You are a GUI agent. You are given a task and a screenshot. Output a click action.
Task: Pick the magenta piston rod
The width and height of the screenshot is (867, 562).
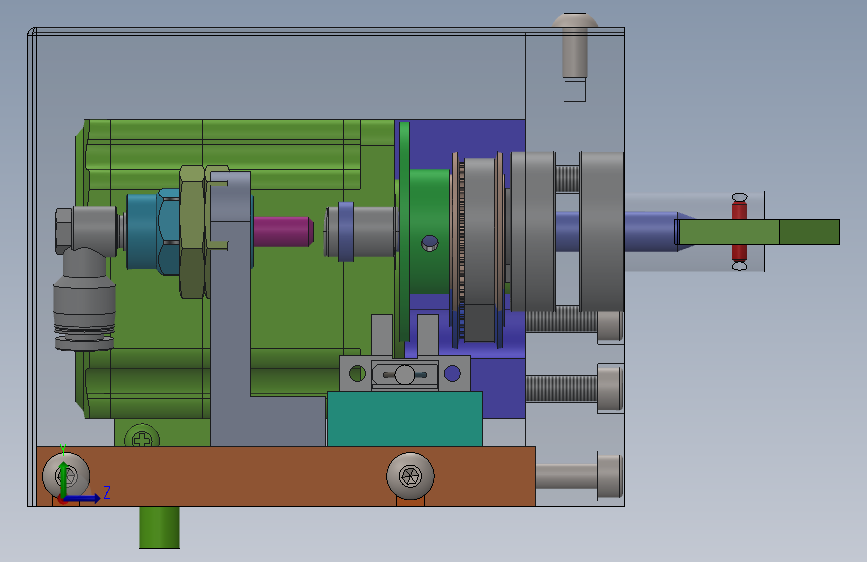pyautogui.click(x=284, y=231)
